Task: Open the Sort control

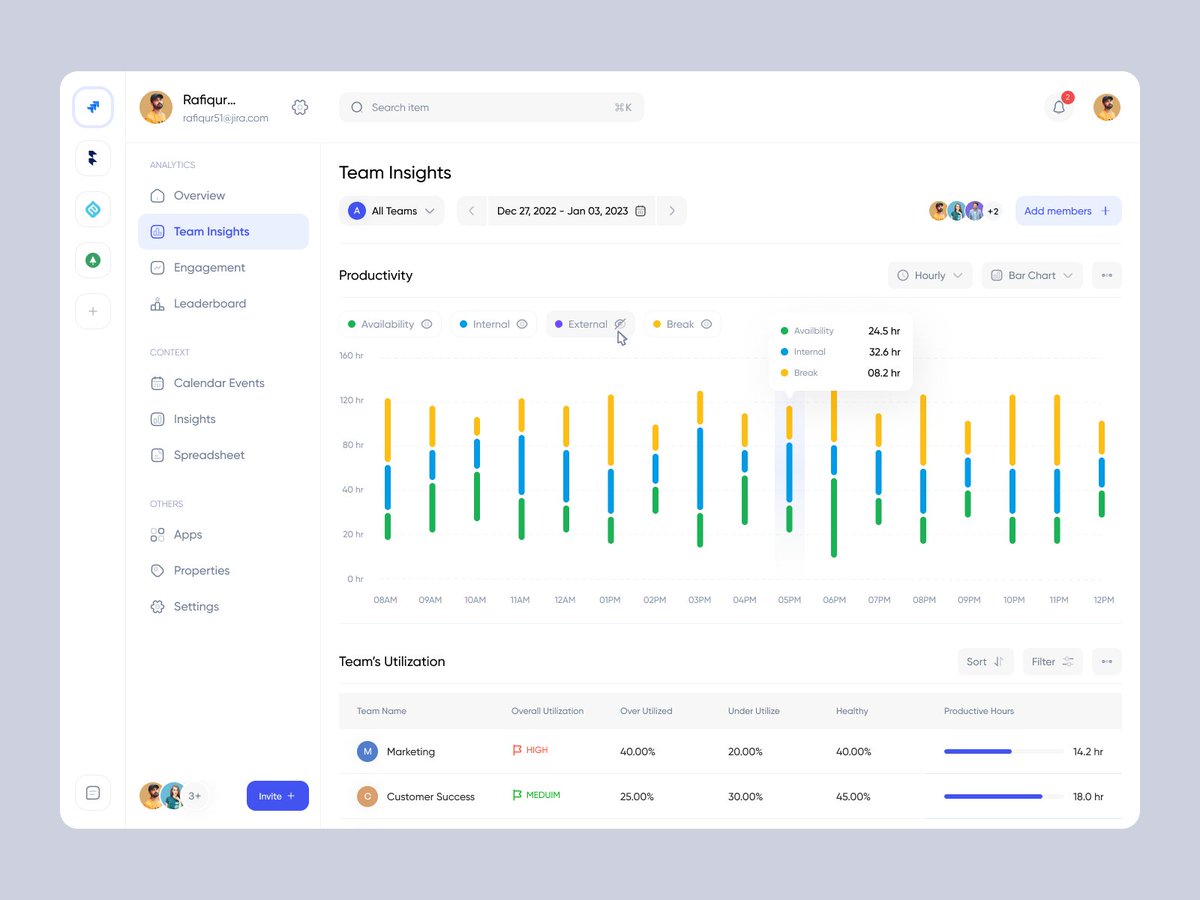Action: (x=985, y=661)
